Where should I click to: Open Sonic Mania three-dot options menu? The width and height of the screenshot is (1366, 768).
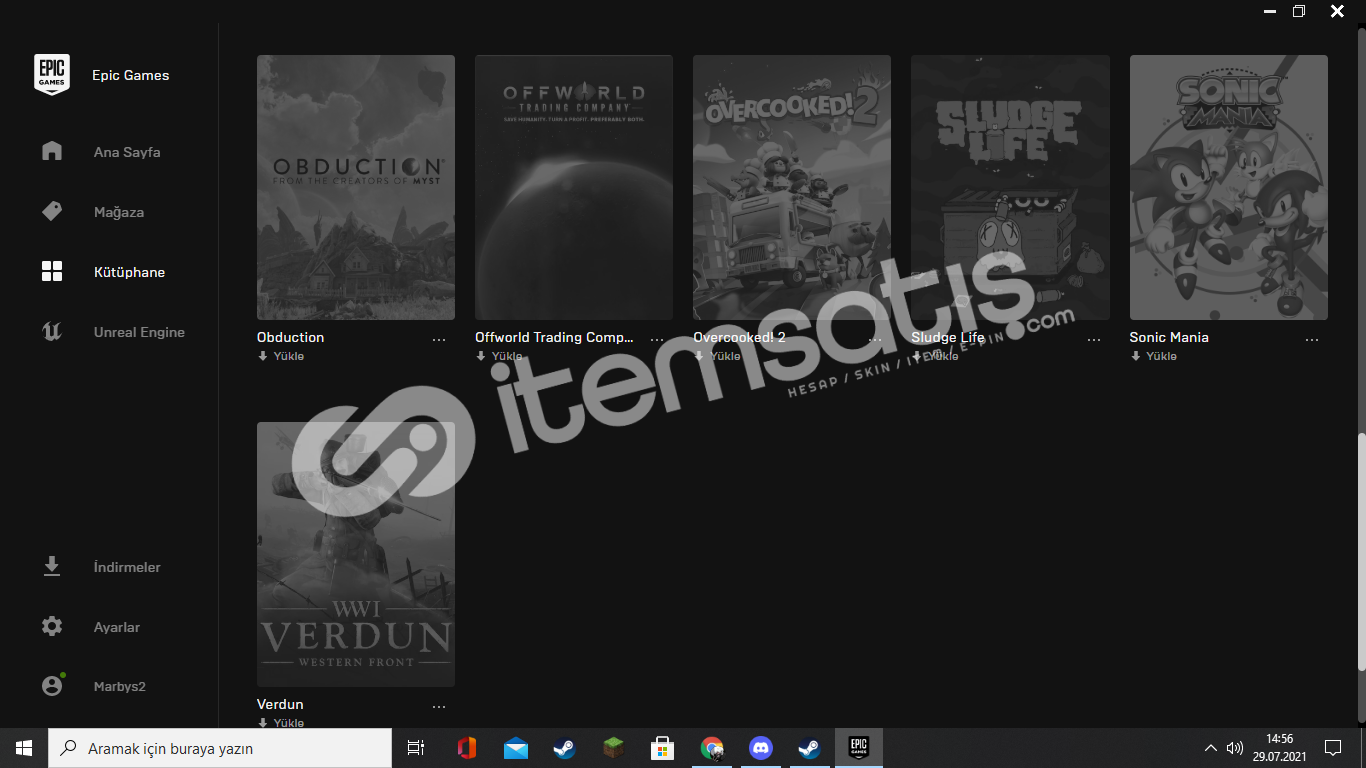tap(1312, 340)
